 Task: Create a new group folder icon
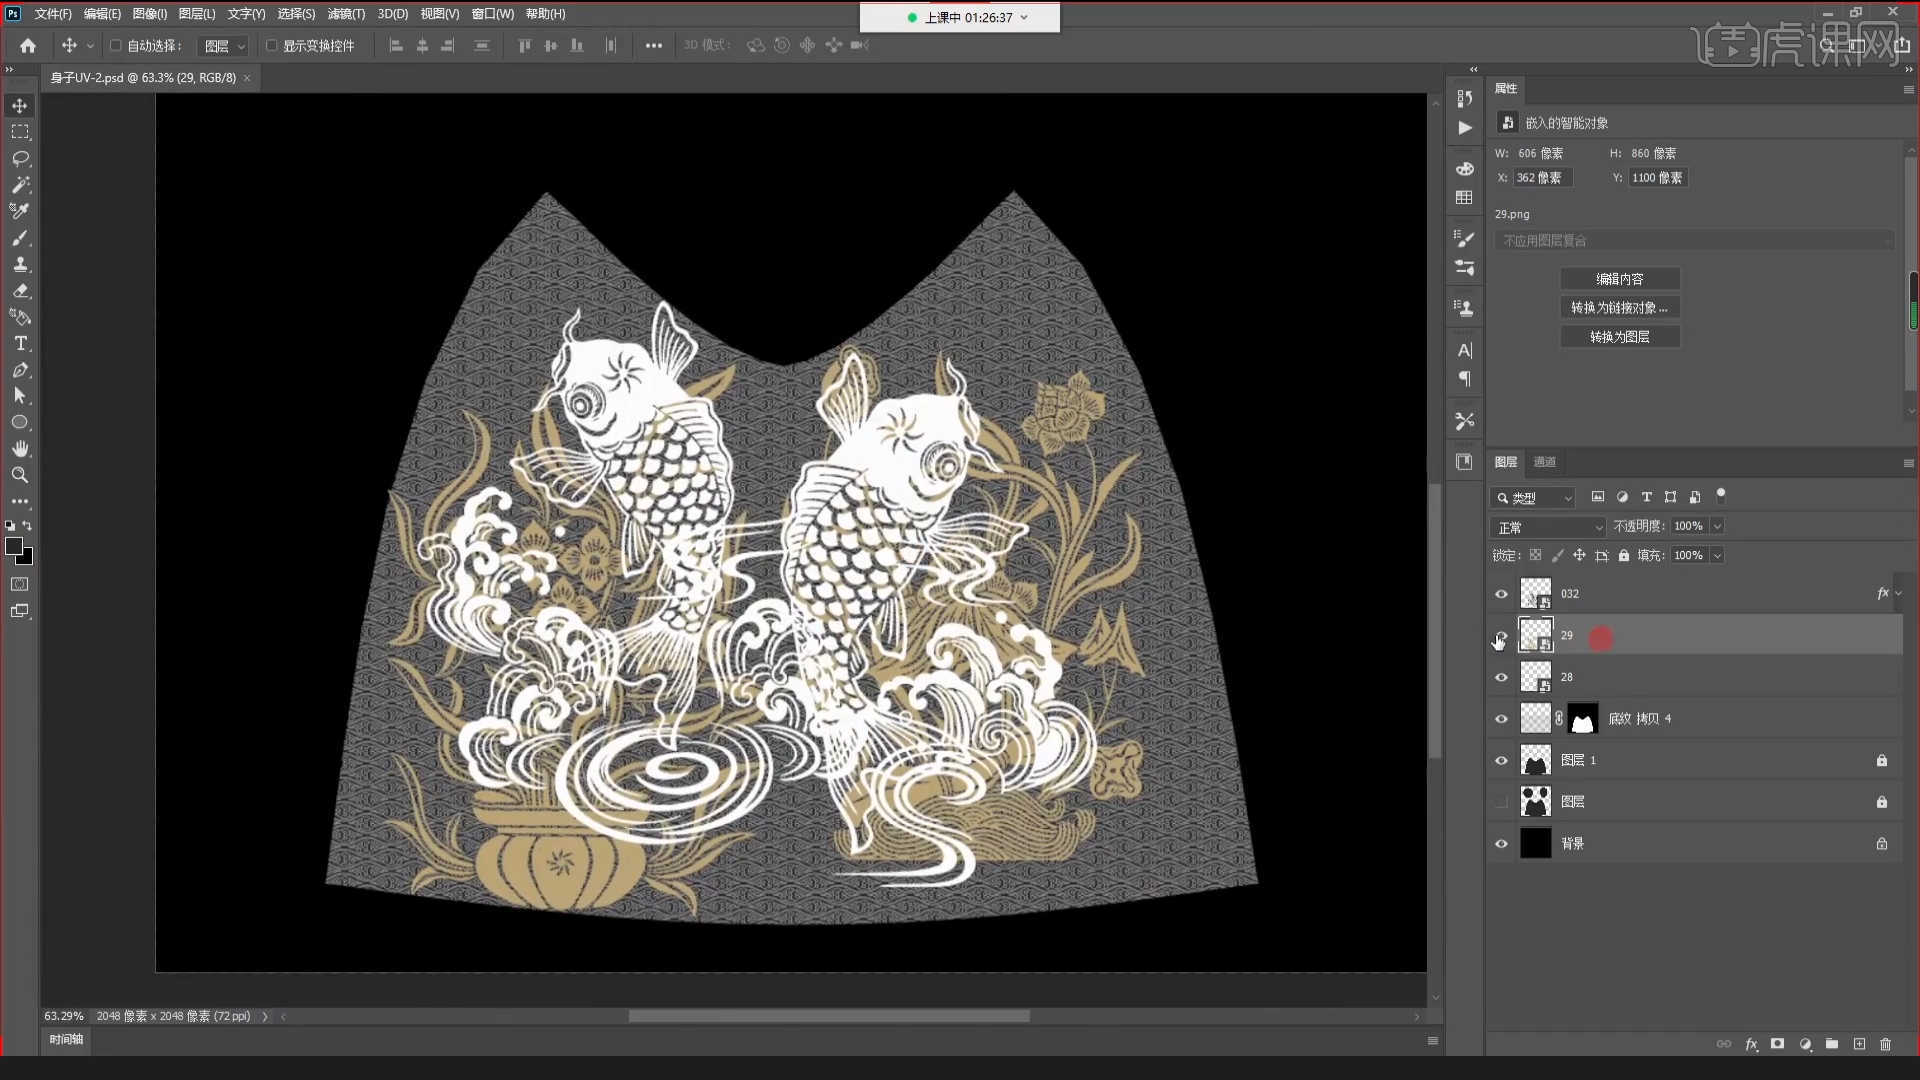click(1832, 1044)
